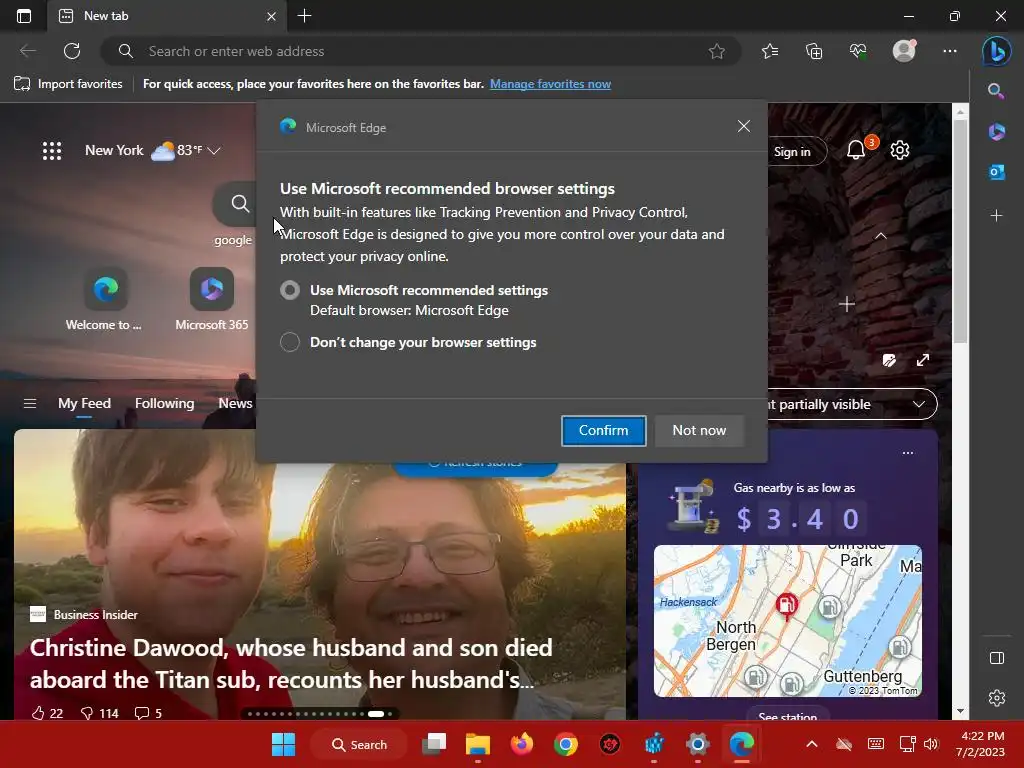Select Don't change your browser settings
The image size is (1024, 768).
point(290,342)
